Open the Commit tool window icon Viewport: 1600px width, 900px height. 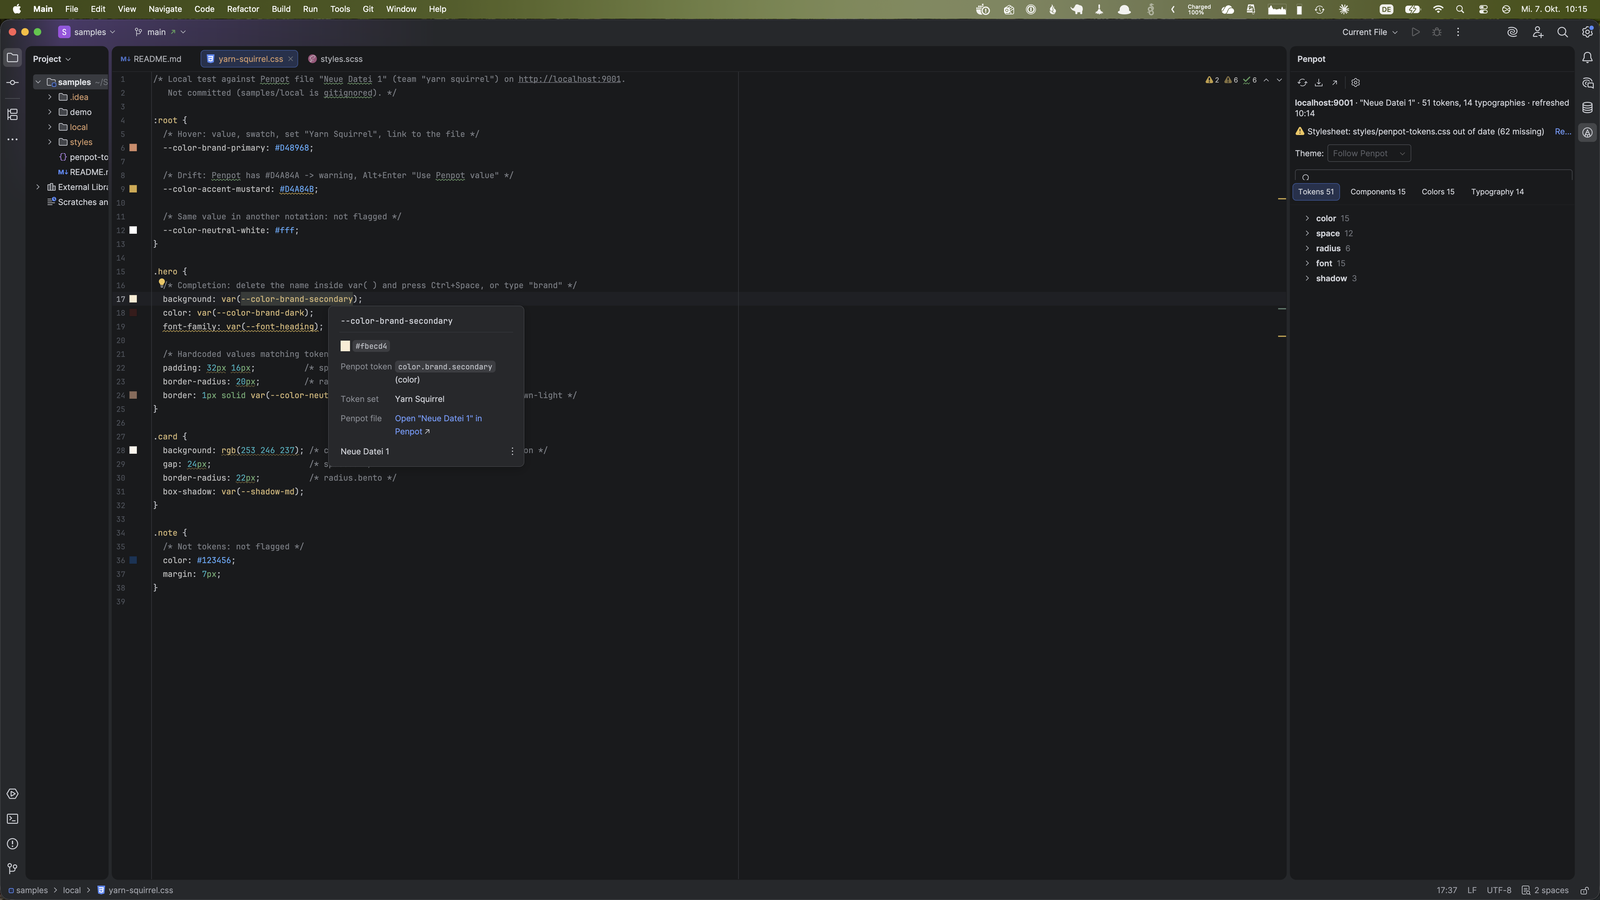12,83
